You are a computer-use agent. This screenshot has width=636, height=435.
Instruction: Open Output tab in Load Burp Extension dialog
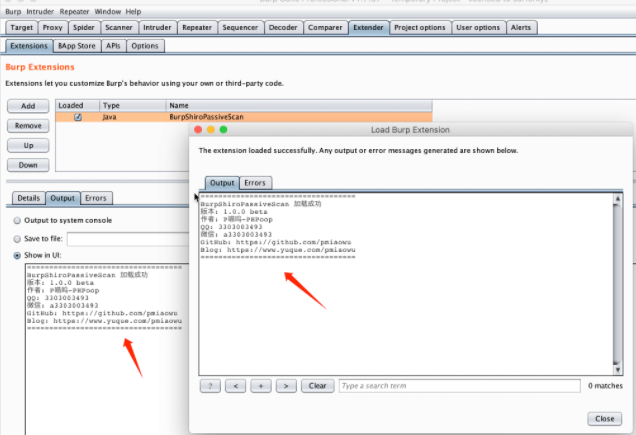tap(222, 183)
